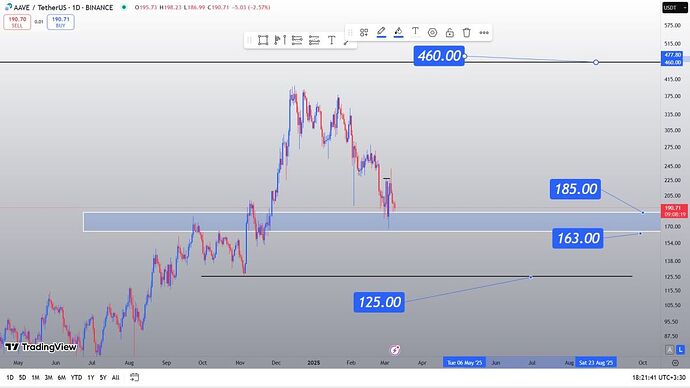Click the red 190.70 SELL button
The image size is (690, 388).
click(17, 22)
